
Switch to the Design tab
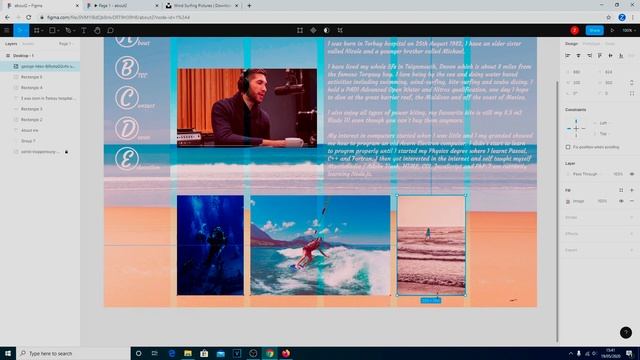[x=571, y=44]
